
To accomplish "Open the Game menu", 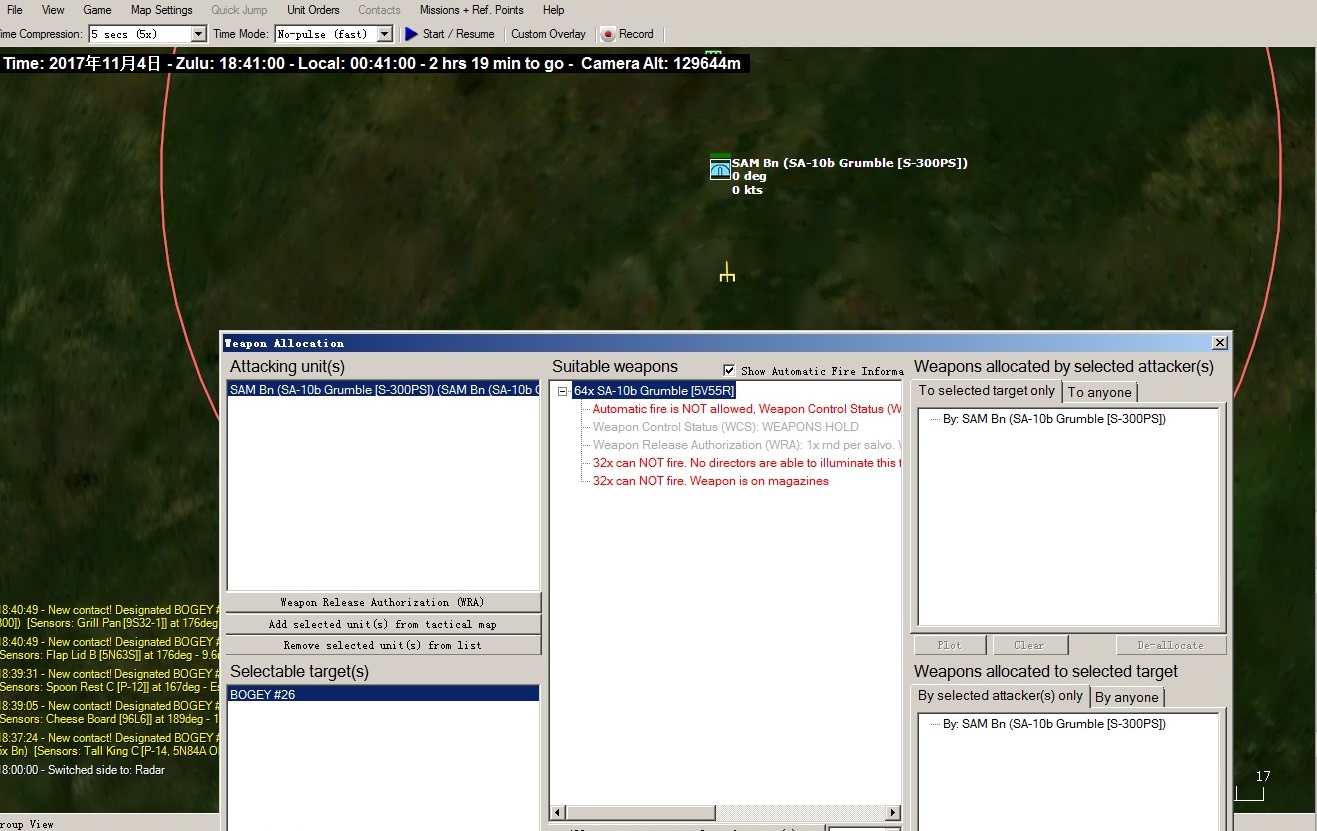I will 97,10.
